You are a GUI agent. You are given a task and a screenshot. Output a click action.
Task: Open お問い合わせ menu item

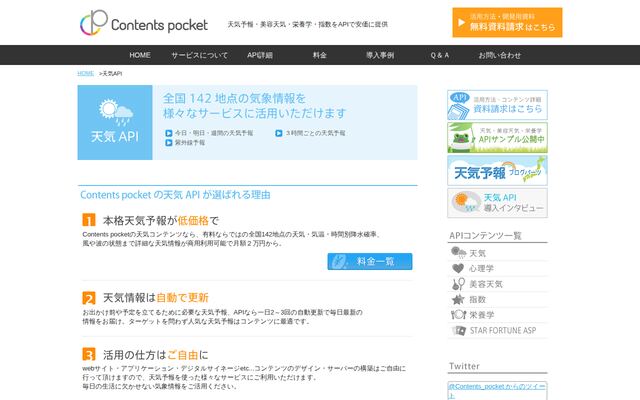click(x=500, y=55)
